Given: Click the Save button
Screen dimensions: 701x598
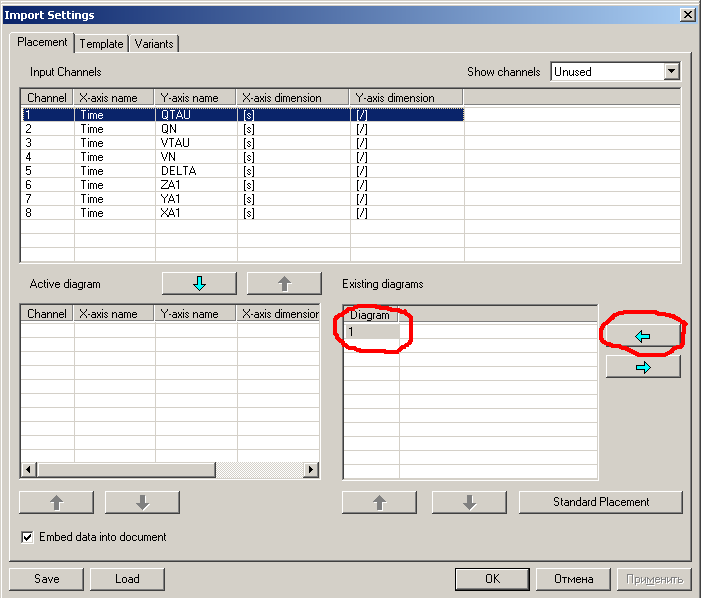Looking at the screenshot, I should click(x=46, y=578).
